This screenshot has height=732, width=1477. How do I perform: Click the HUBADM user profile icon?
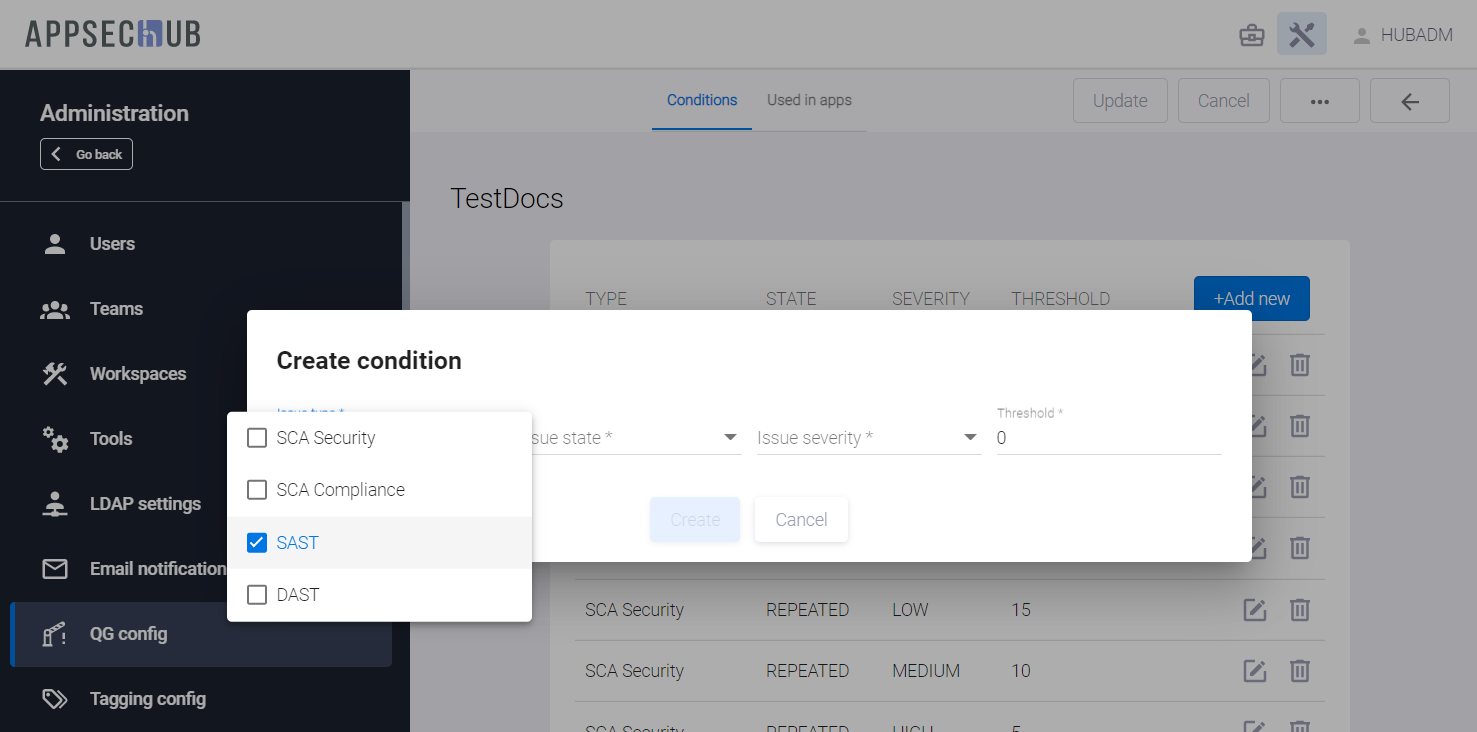pyautogui.click(x=1361, y=36)
